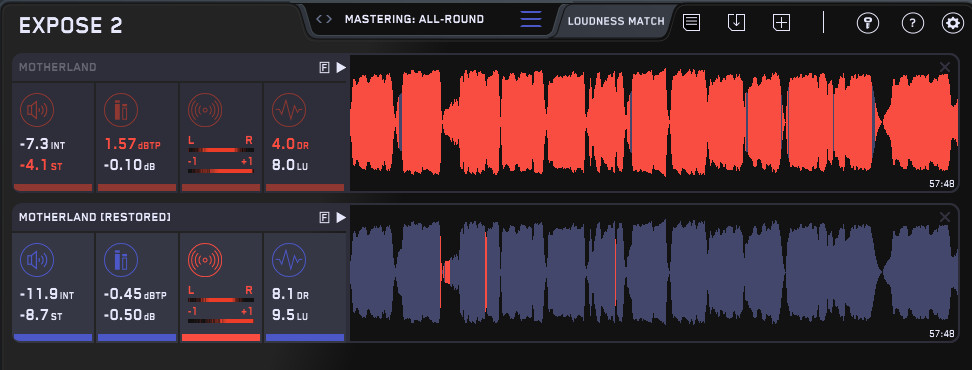Click the EXPOSE 2 logo title
The image size is (972, 370).
(x=71, y=25)
